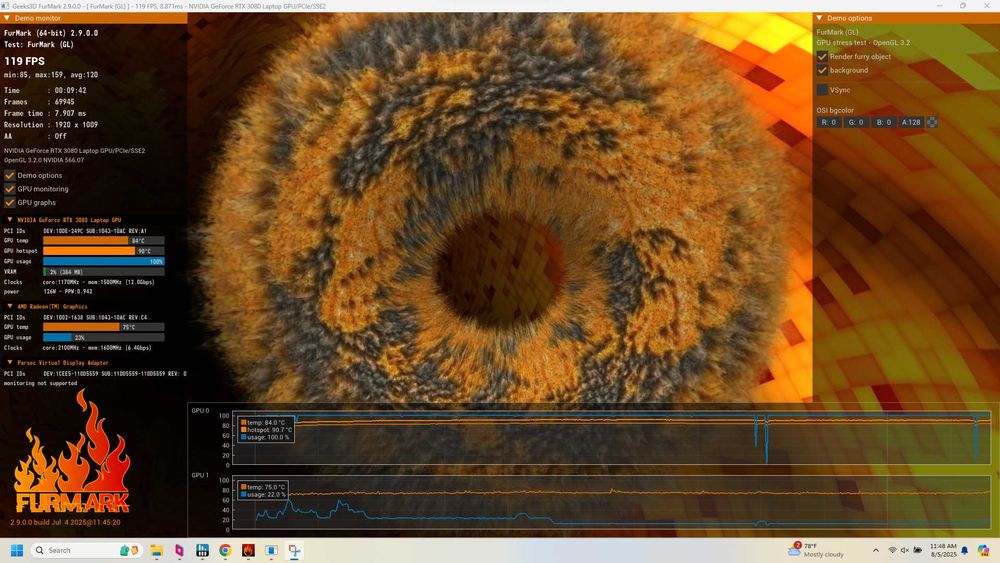The width and height of the screenshot is (1000, 563).
Task: Click the battery status tray icon
Action: coord(917,550)
